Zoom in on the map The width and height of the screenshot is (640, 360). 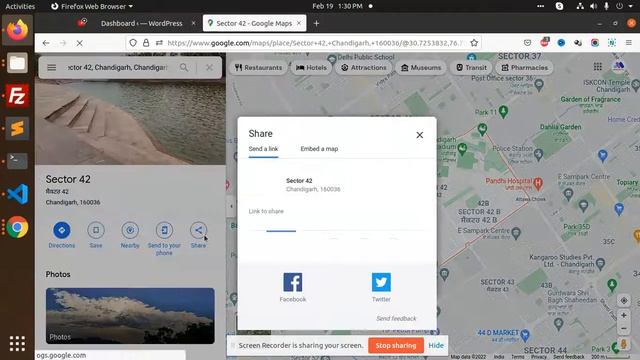[624, 315]
